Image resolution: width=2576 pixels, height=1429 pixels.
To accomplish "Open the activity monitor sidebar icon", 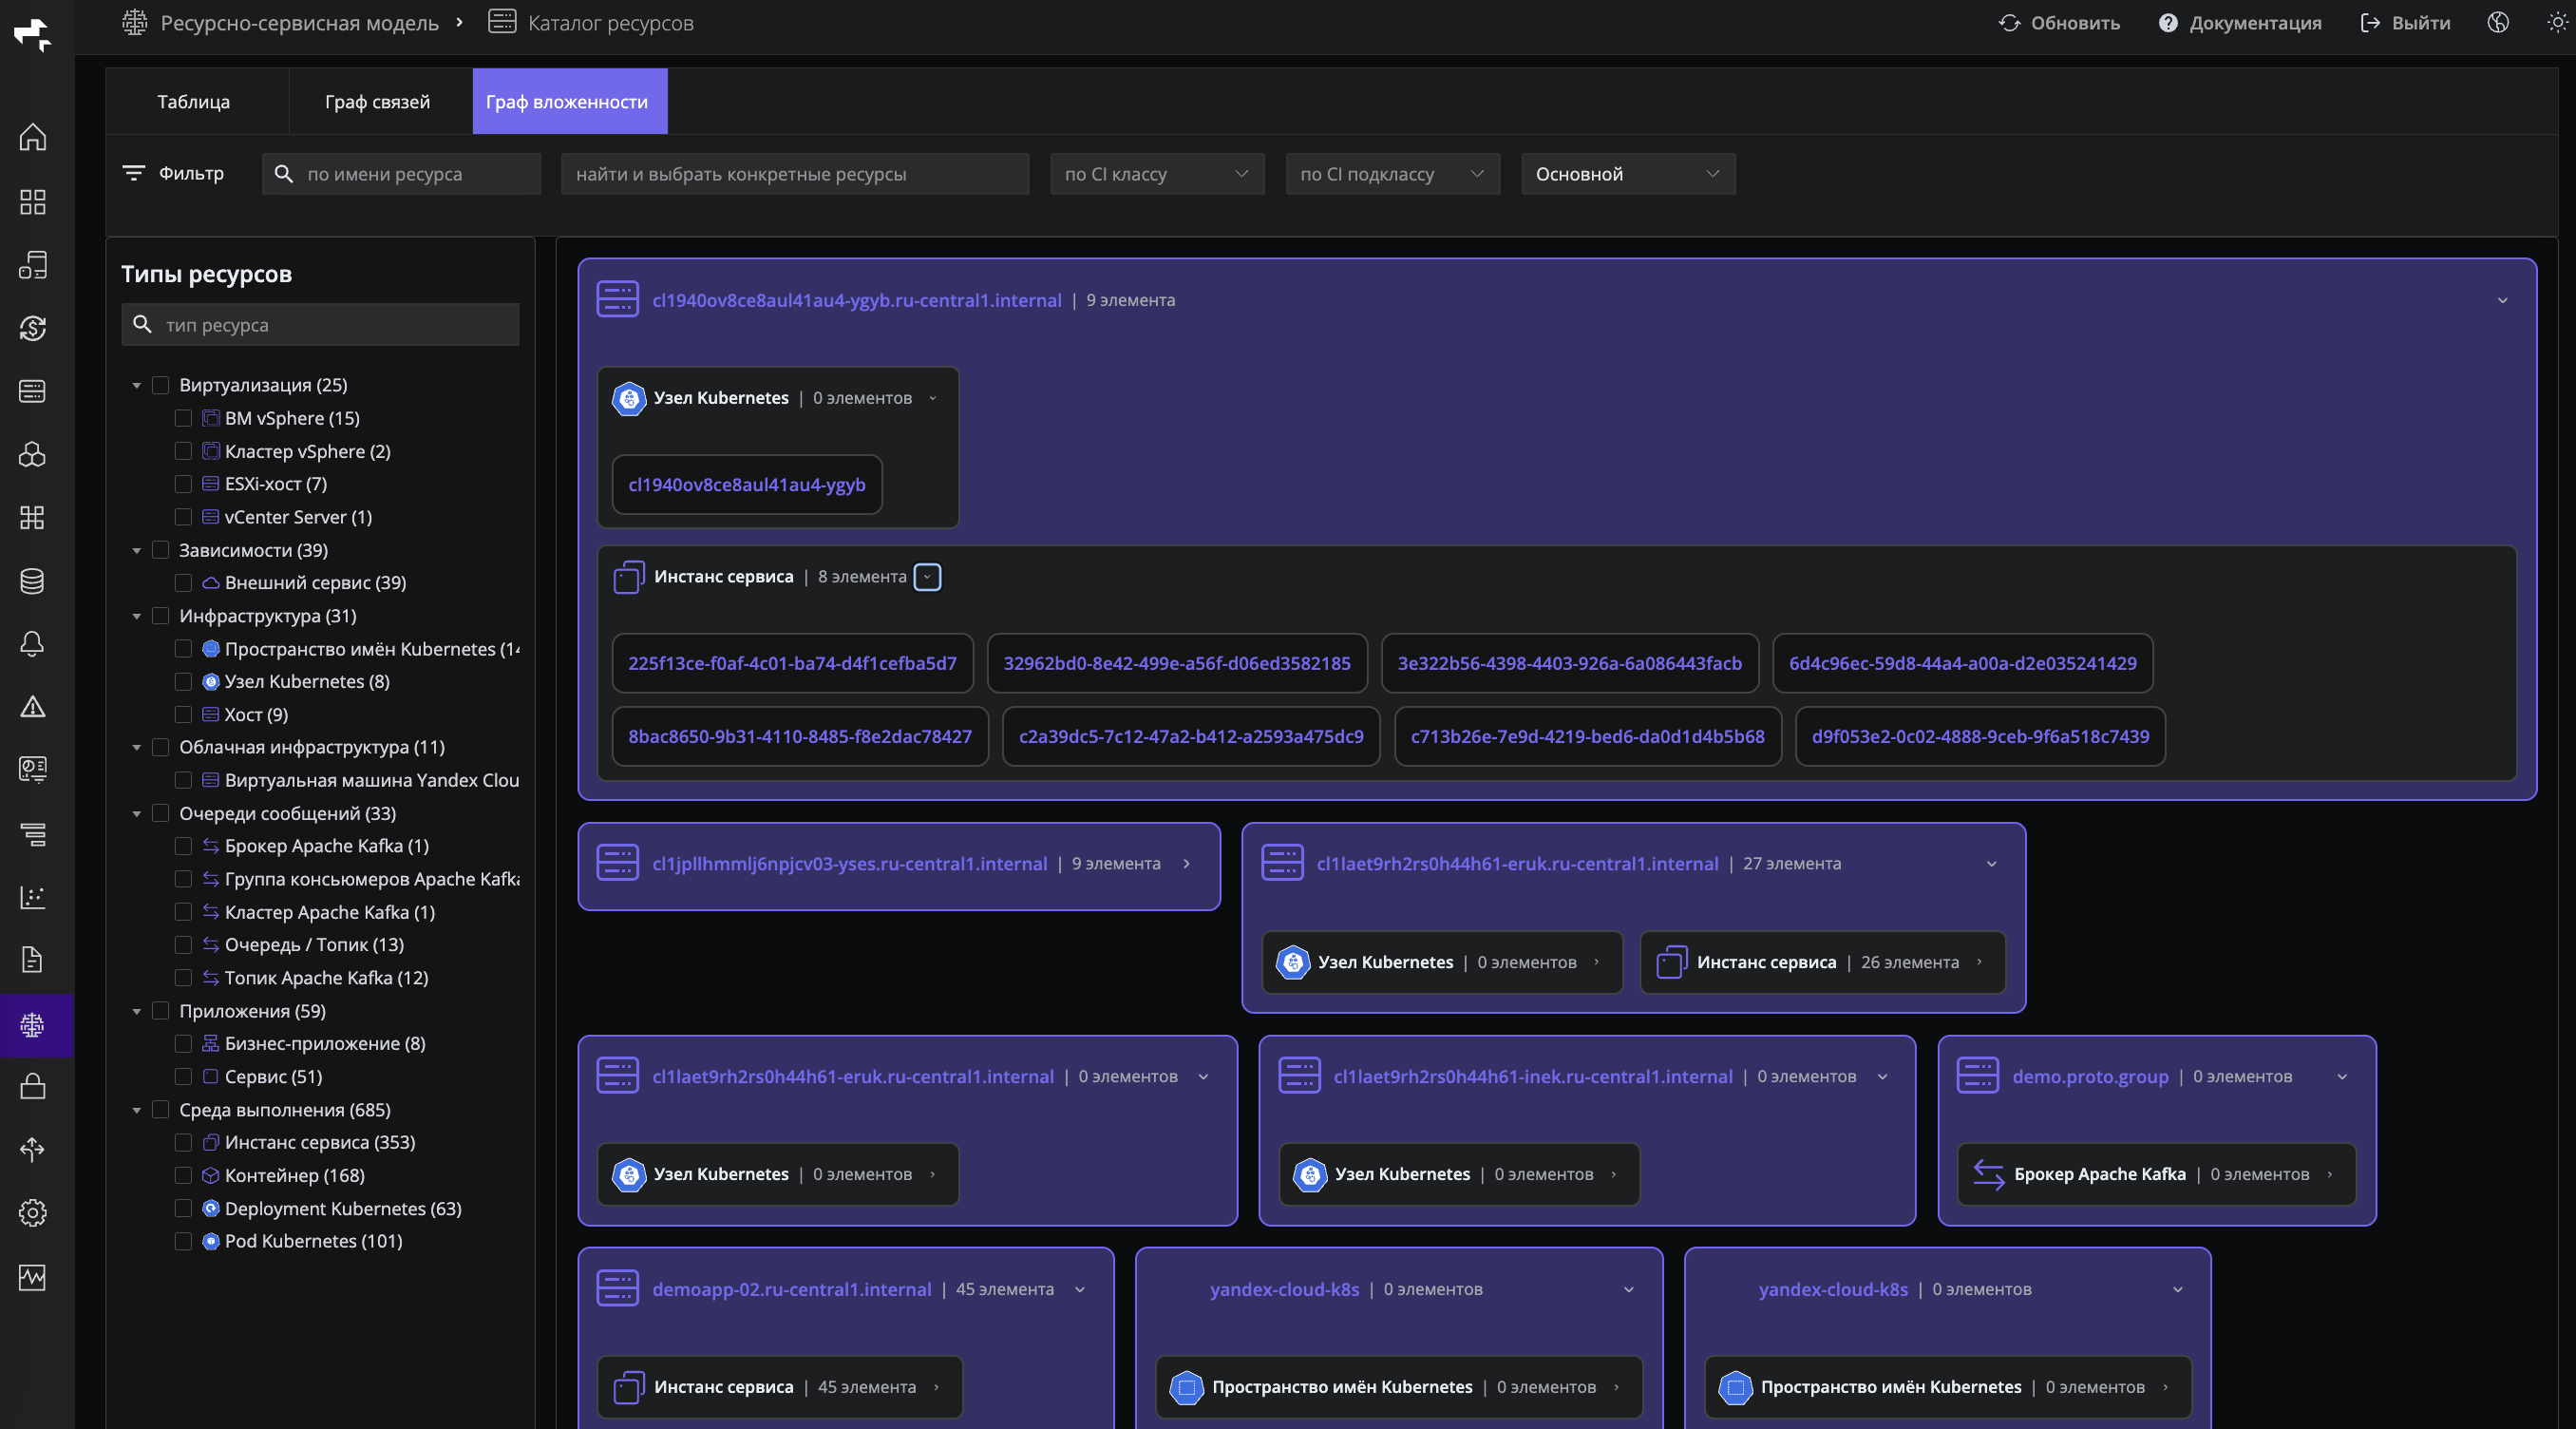I will 33,1277.
